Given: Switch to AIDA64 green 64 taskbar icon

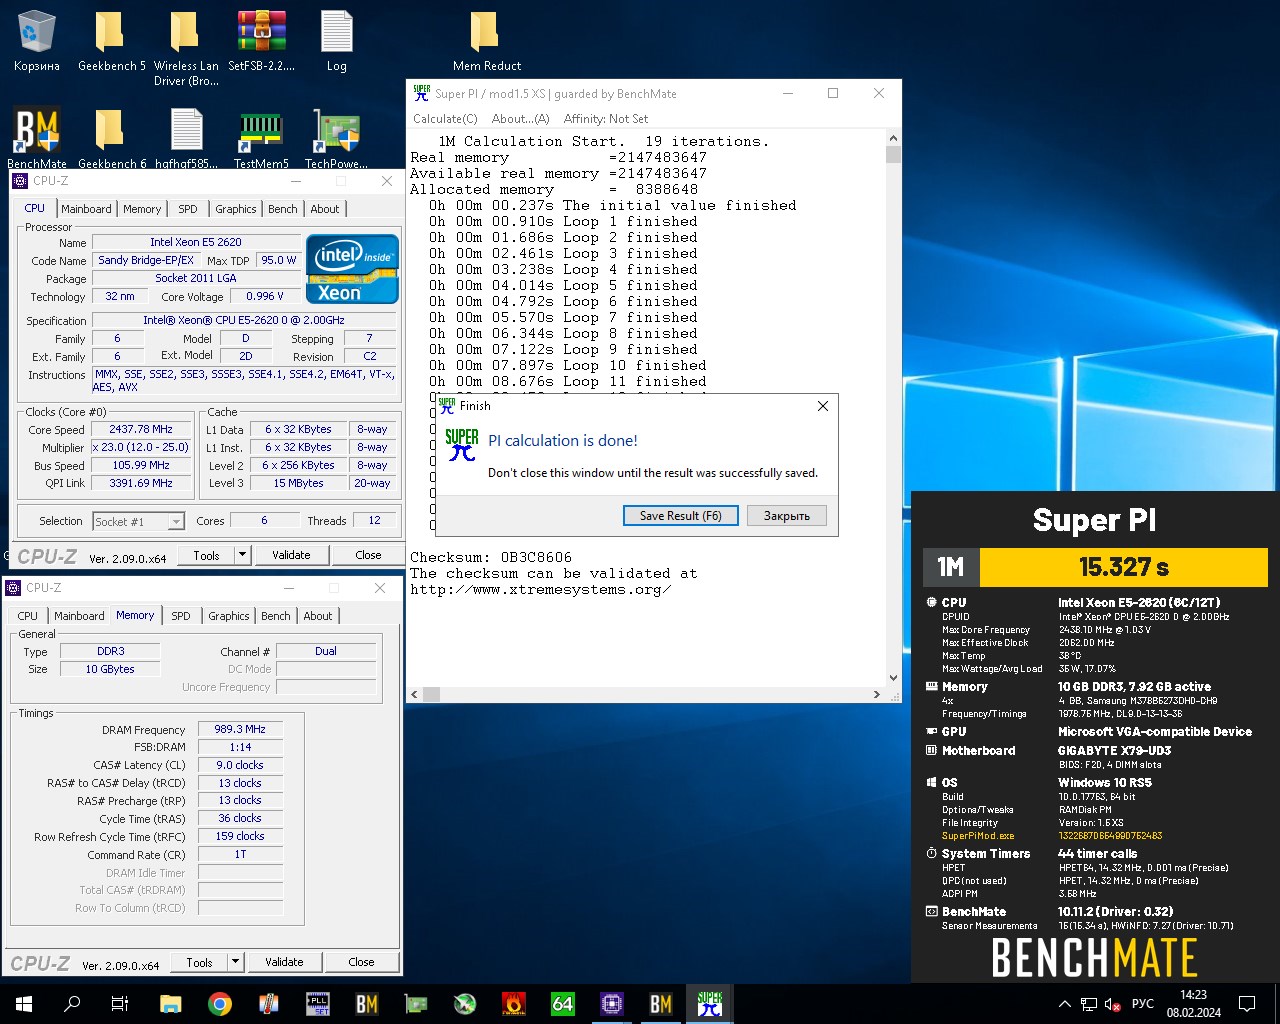Looking at the screenshot, I should pos(562,1004).
